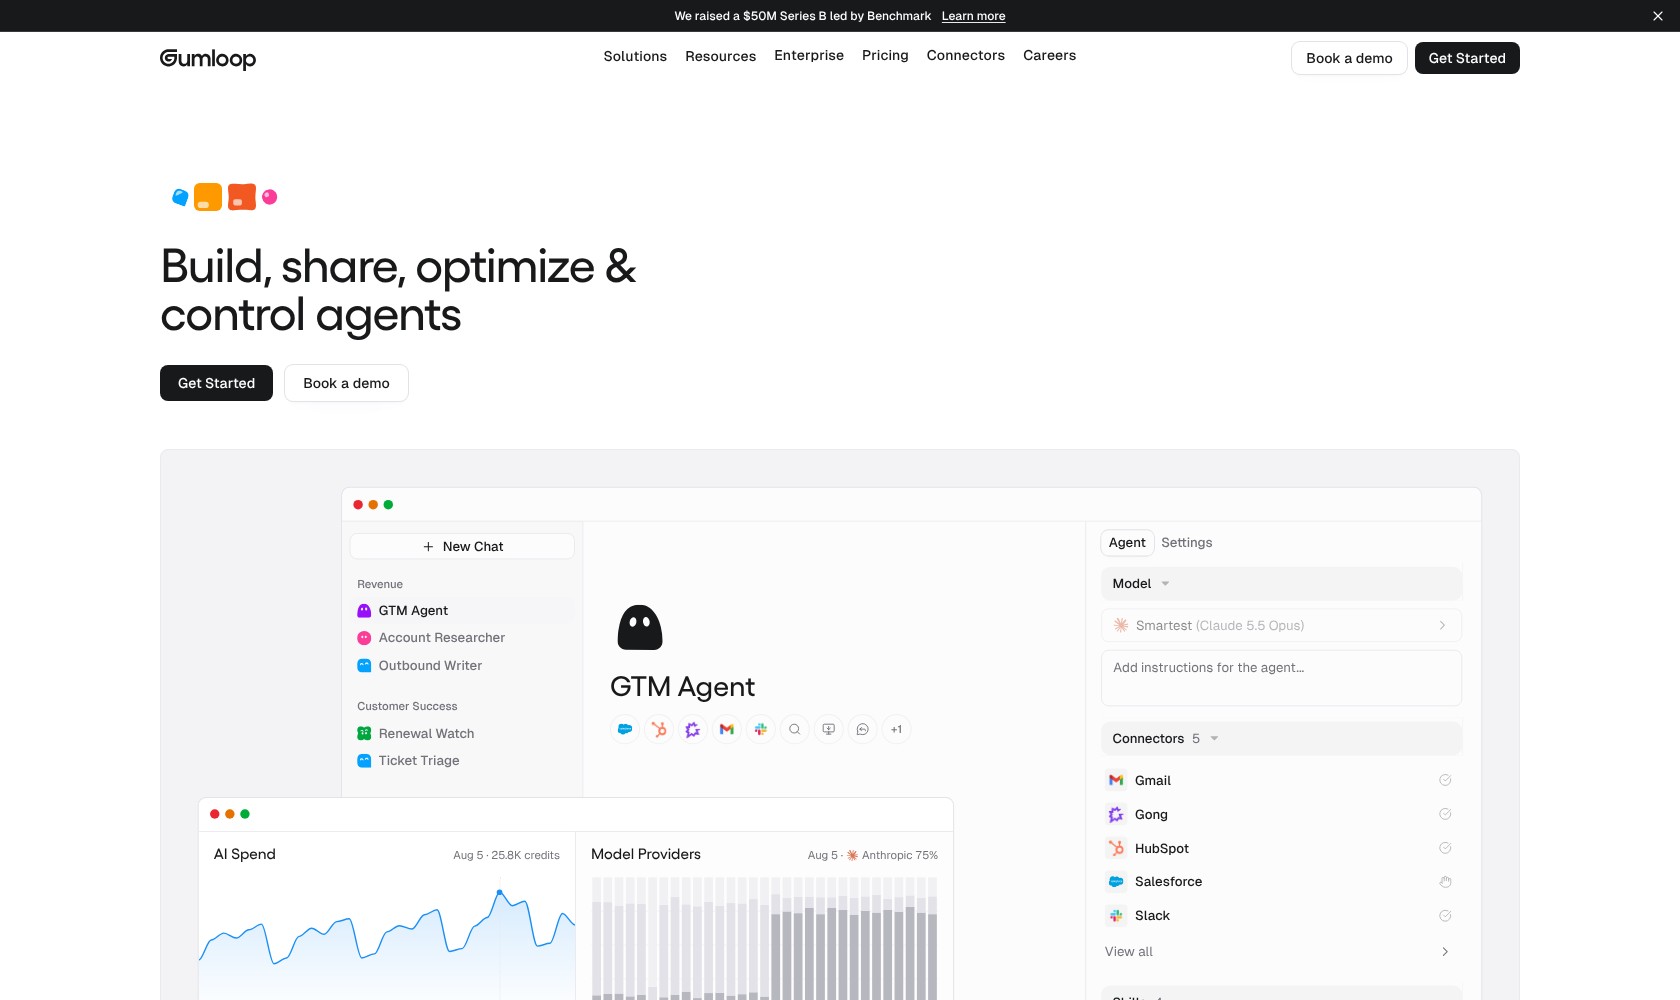Close the Series B announcement banner

(x=1657, y=16)
